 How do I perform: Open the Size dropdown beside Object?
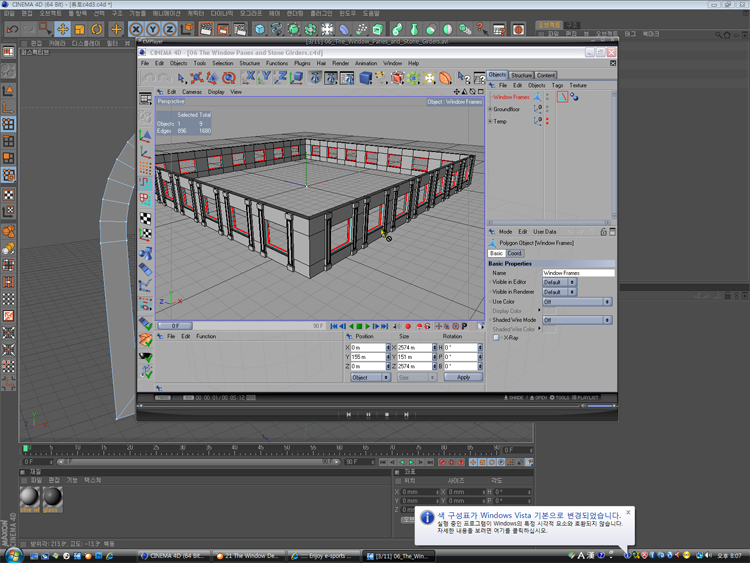click(x=416, y=377)
